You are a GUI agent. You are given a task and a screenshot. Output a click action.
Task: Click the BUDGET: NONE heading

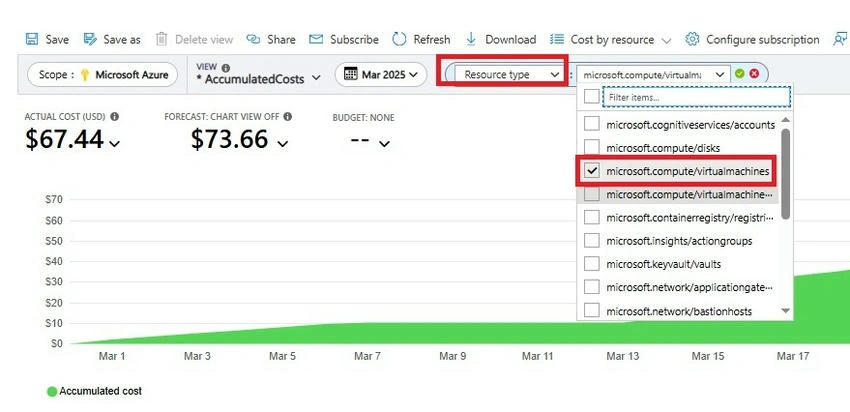point(363,118)
